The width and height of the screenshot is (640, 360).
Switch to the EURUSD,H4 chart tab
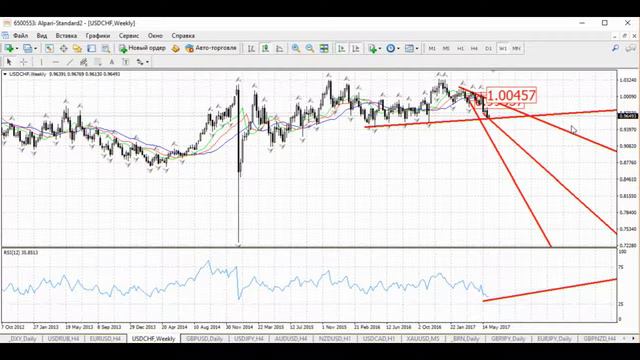tap(105, 339)
